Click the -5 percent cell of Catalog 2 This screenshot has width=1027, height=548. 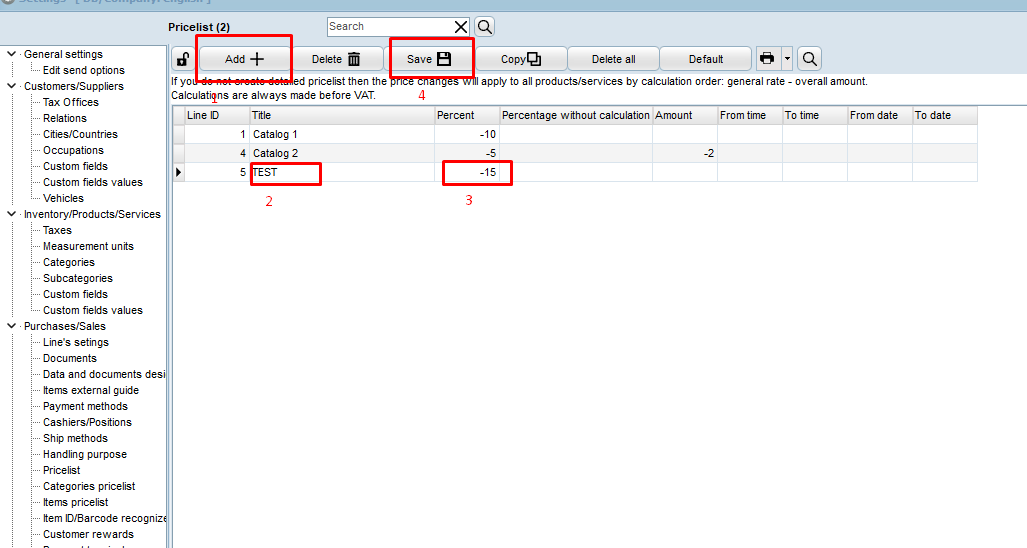[x=467, y=153]
